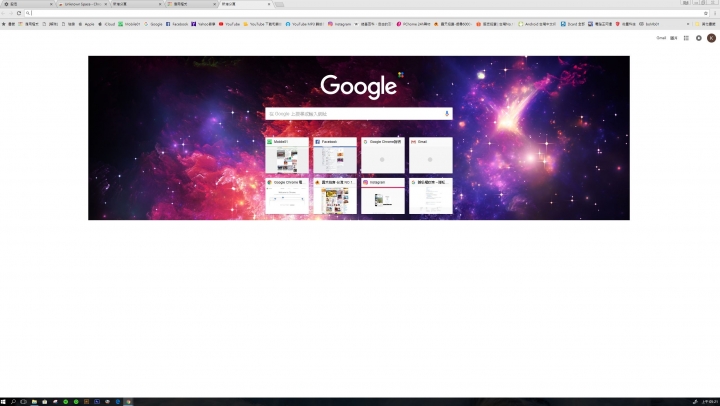The height and width of the screenshot is (406, 720).
Task: Open the Instagram bookmark in bookmarks bar
Action: [x=339, y=24]
